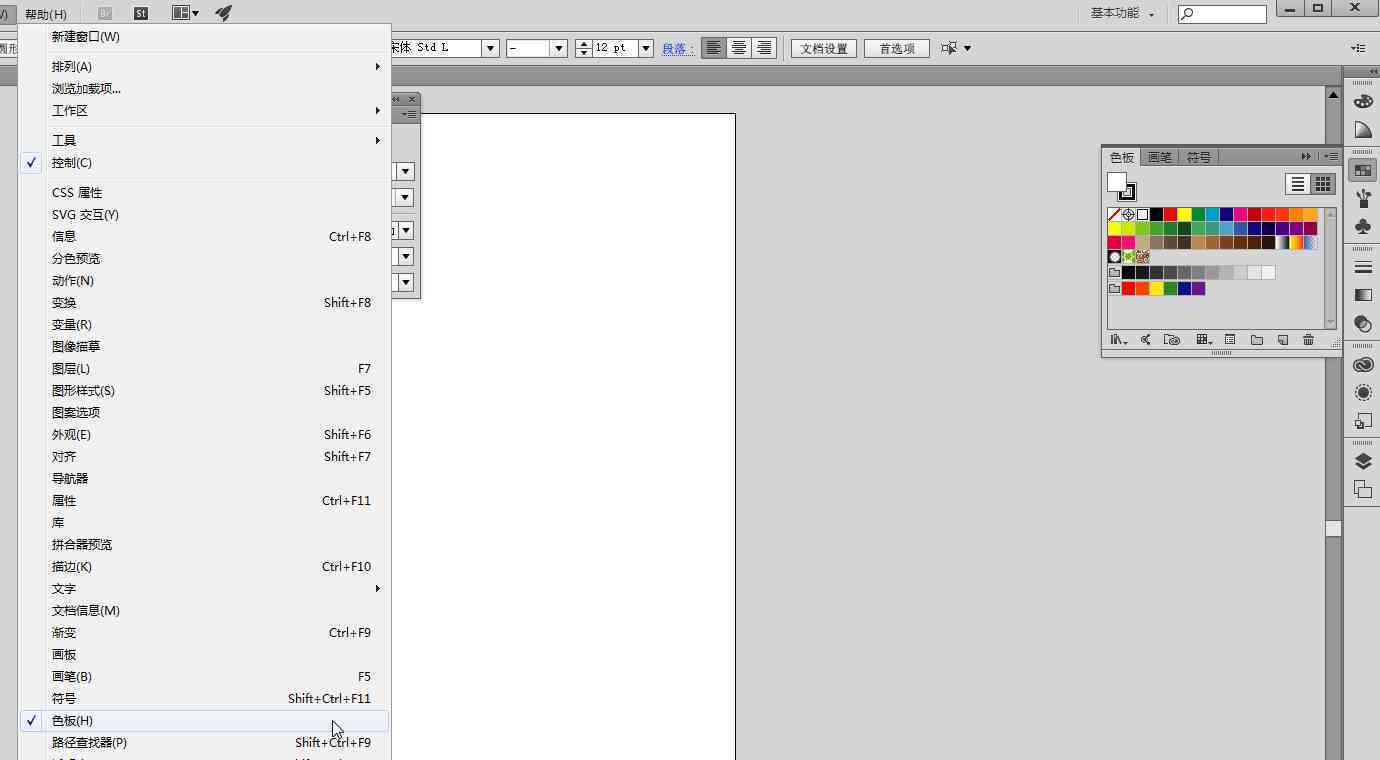Choose 路径查找器(P) from menu
The width and height of the screenshot is (1380, 760).
point(204,743)
